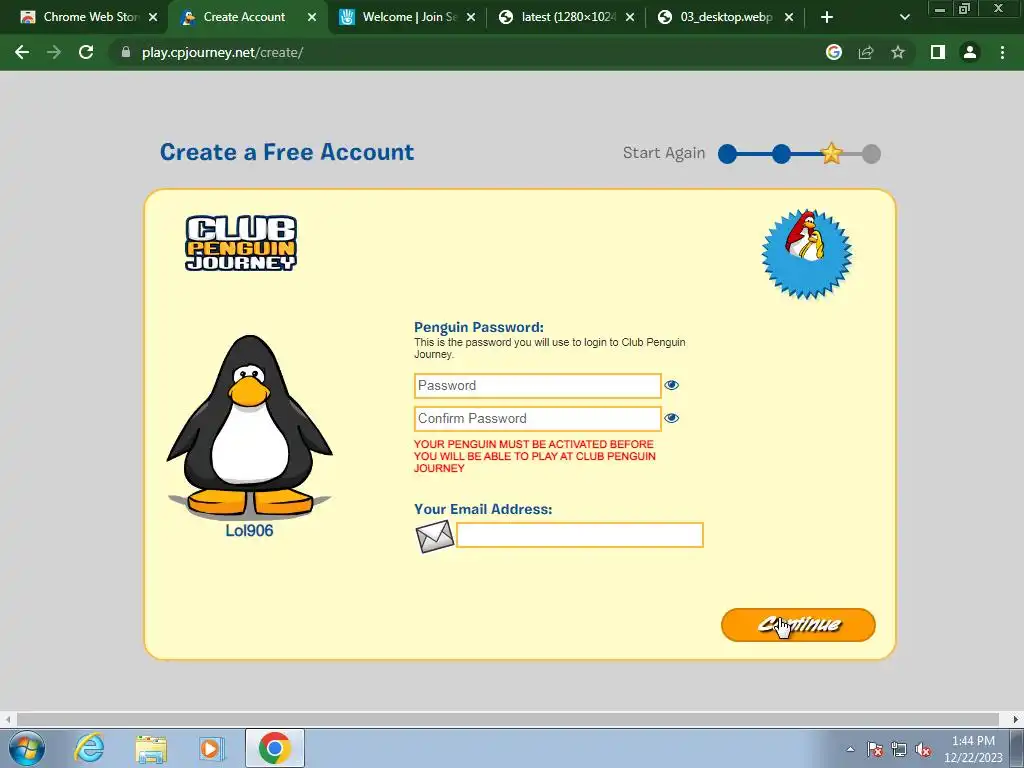Click the envelope email icon
Viewport: 1024px width, 768px height.
[435, 536]
